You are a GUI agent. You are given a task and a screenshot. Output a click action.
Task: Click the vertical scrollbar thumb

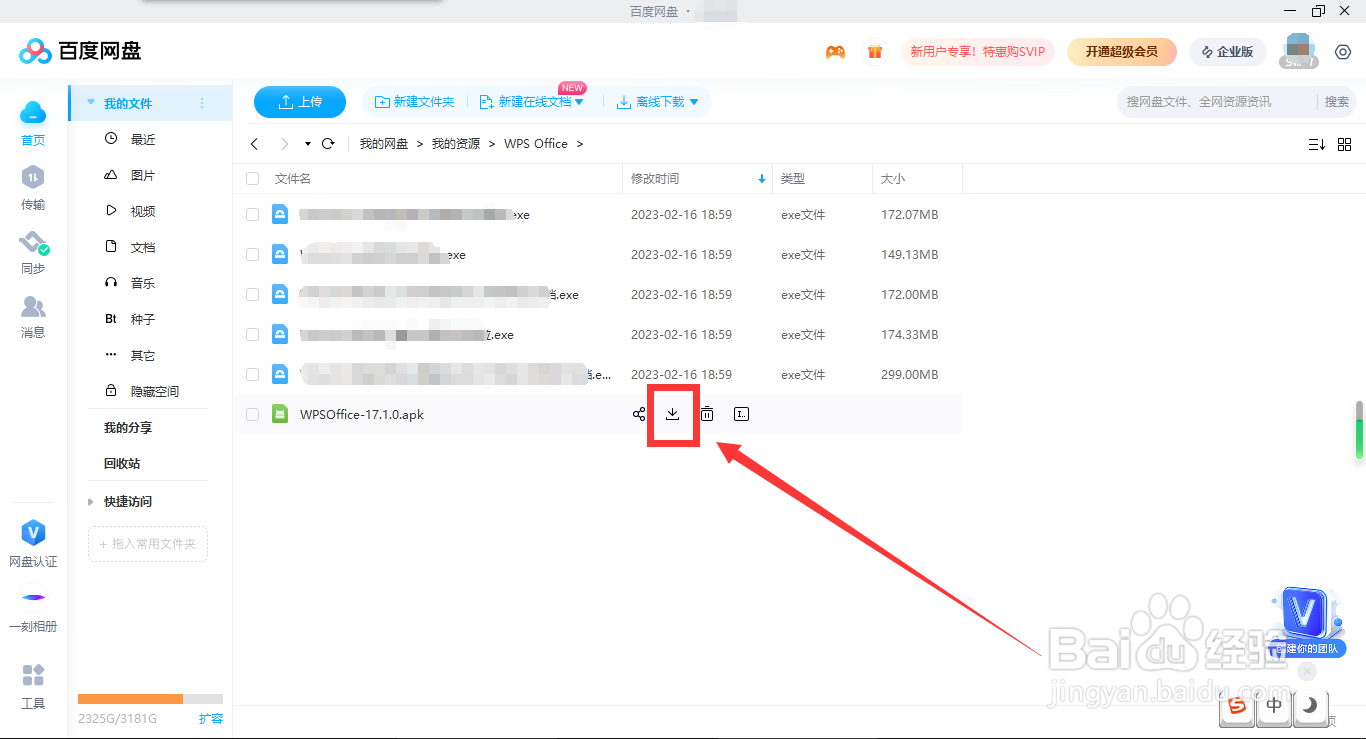pos(1359,431)
